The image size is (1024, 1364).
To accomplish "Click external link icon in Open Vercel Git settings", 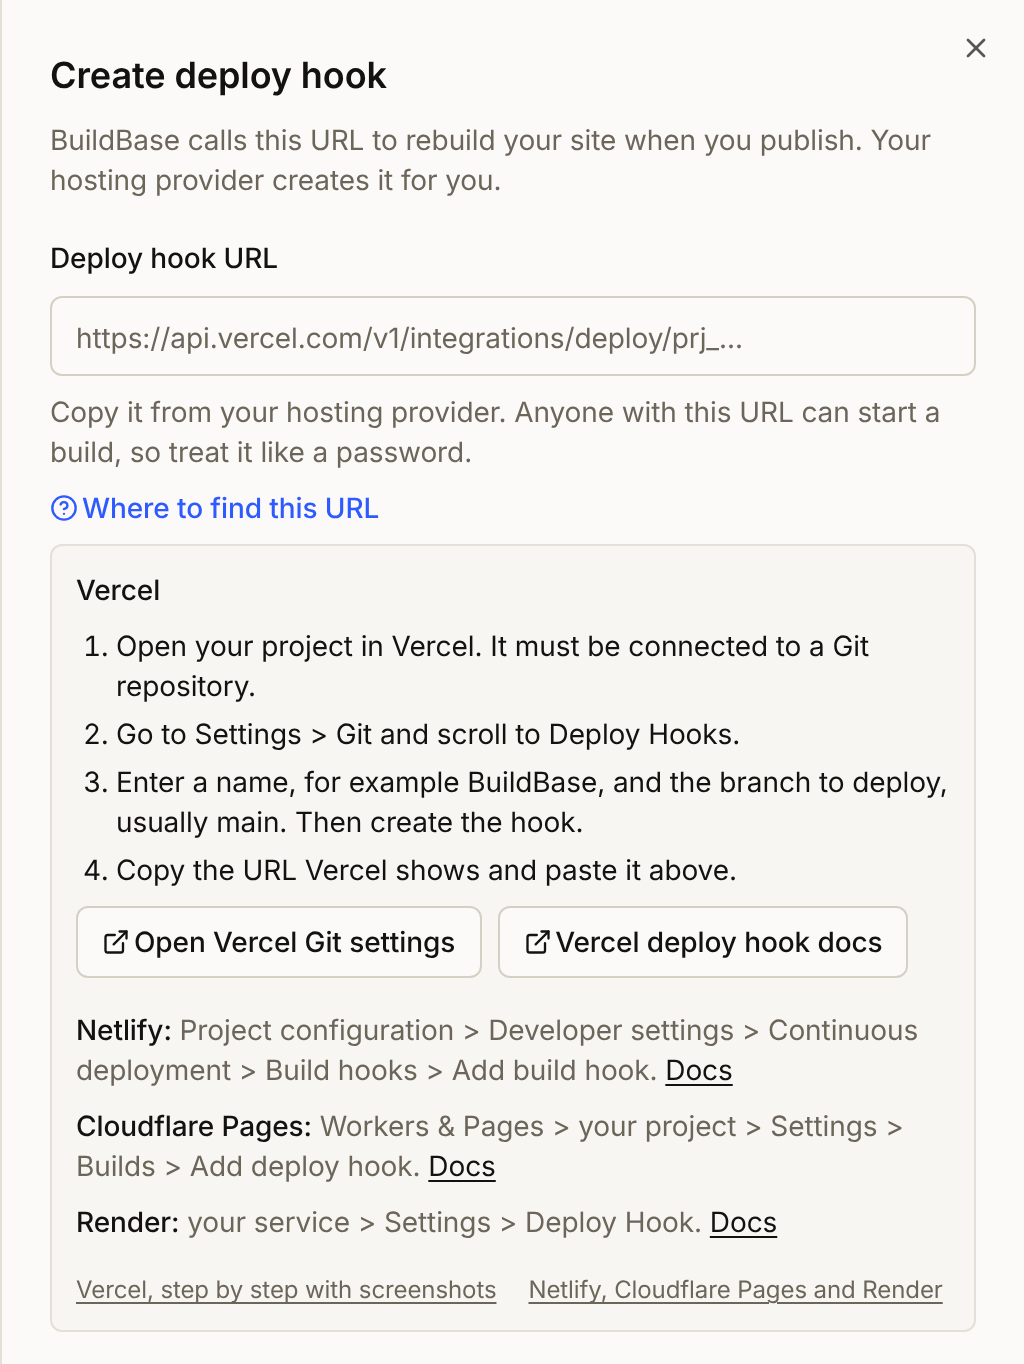I will (115, 942).
